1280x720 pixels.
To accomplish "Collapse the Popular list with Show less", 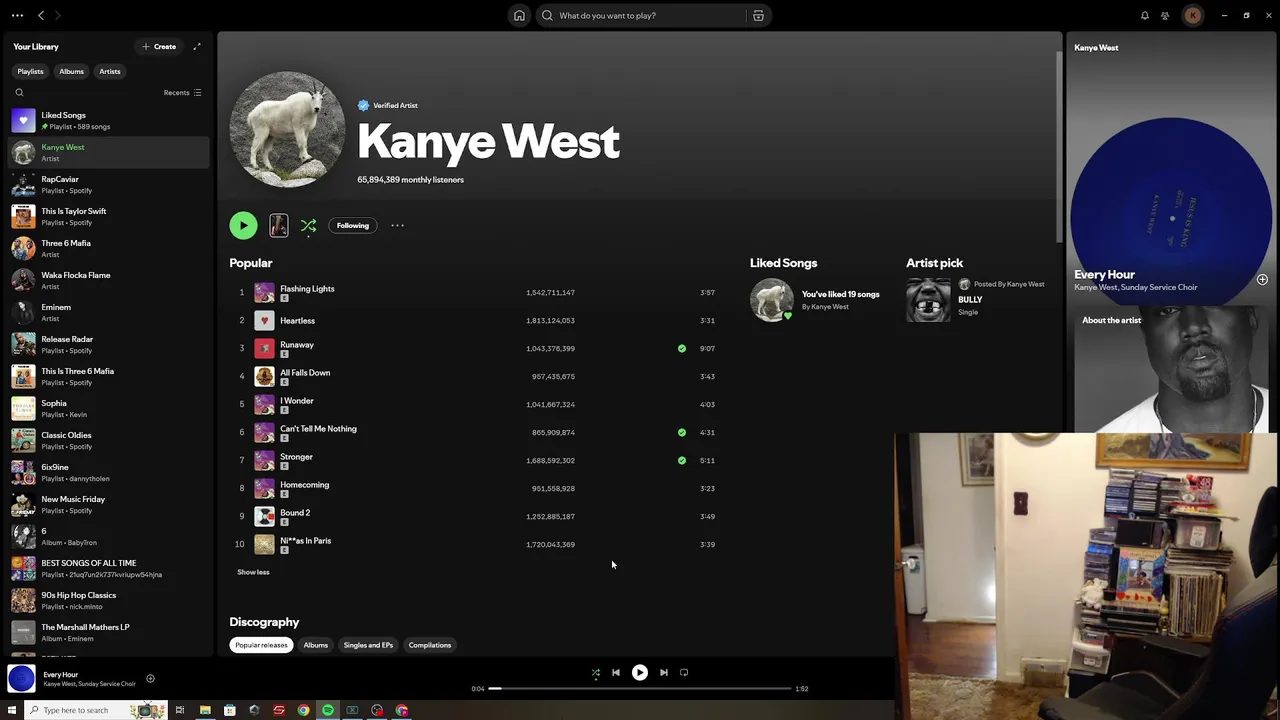I will click(253, 572).
